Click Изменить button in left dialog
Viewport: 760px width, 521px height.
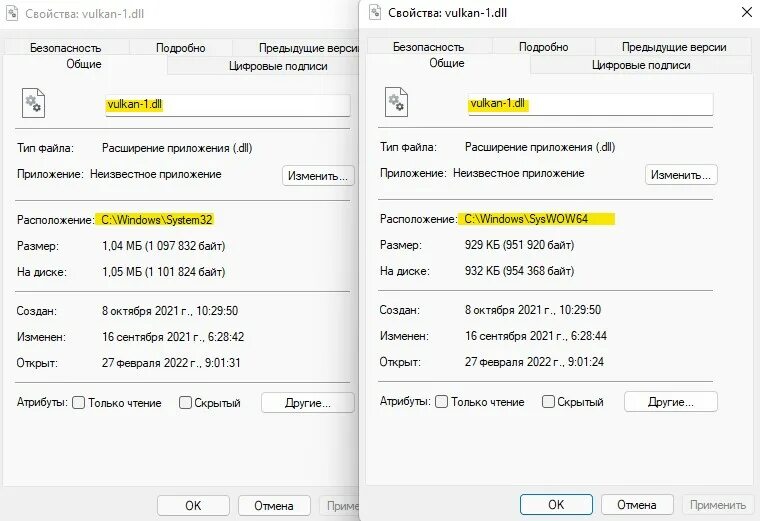(x=318, y=176)
